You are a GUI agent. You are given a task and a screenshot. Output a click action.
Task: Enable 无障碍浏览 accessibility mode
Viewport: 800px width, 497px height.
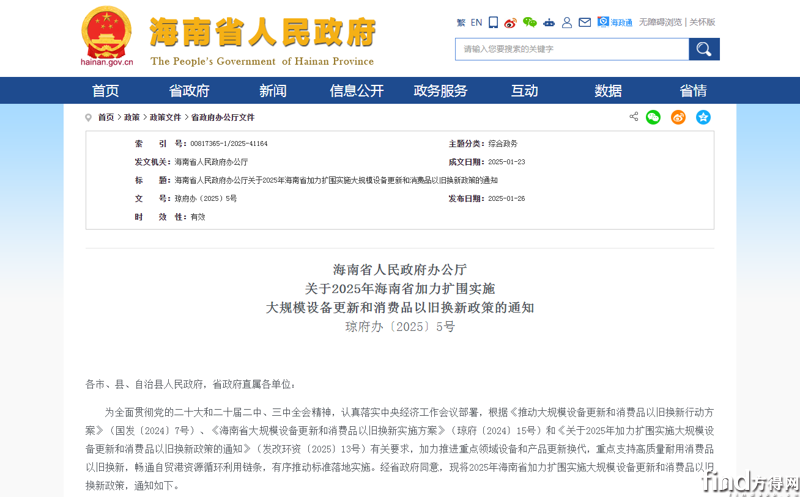pos(660,22)
